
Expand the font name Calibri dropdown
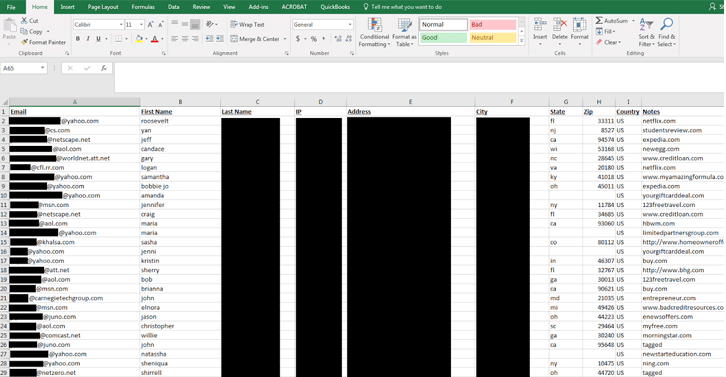click(121, 25)
